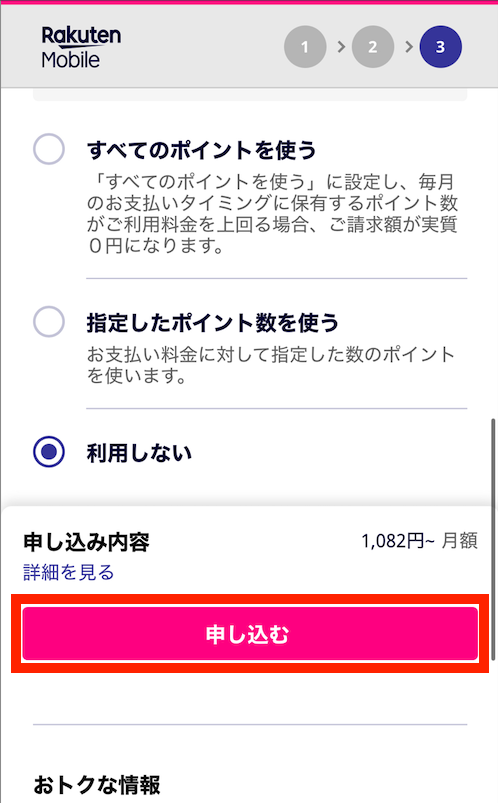The width and height of the screenshot is (498, 803).
Task: Select 指定したポイント数を使う radio button
Action: point(49,322)
